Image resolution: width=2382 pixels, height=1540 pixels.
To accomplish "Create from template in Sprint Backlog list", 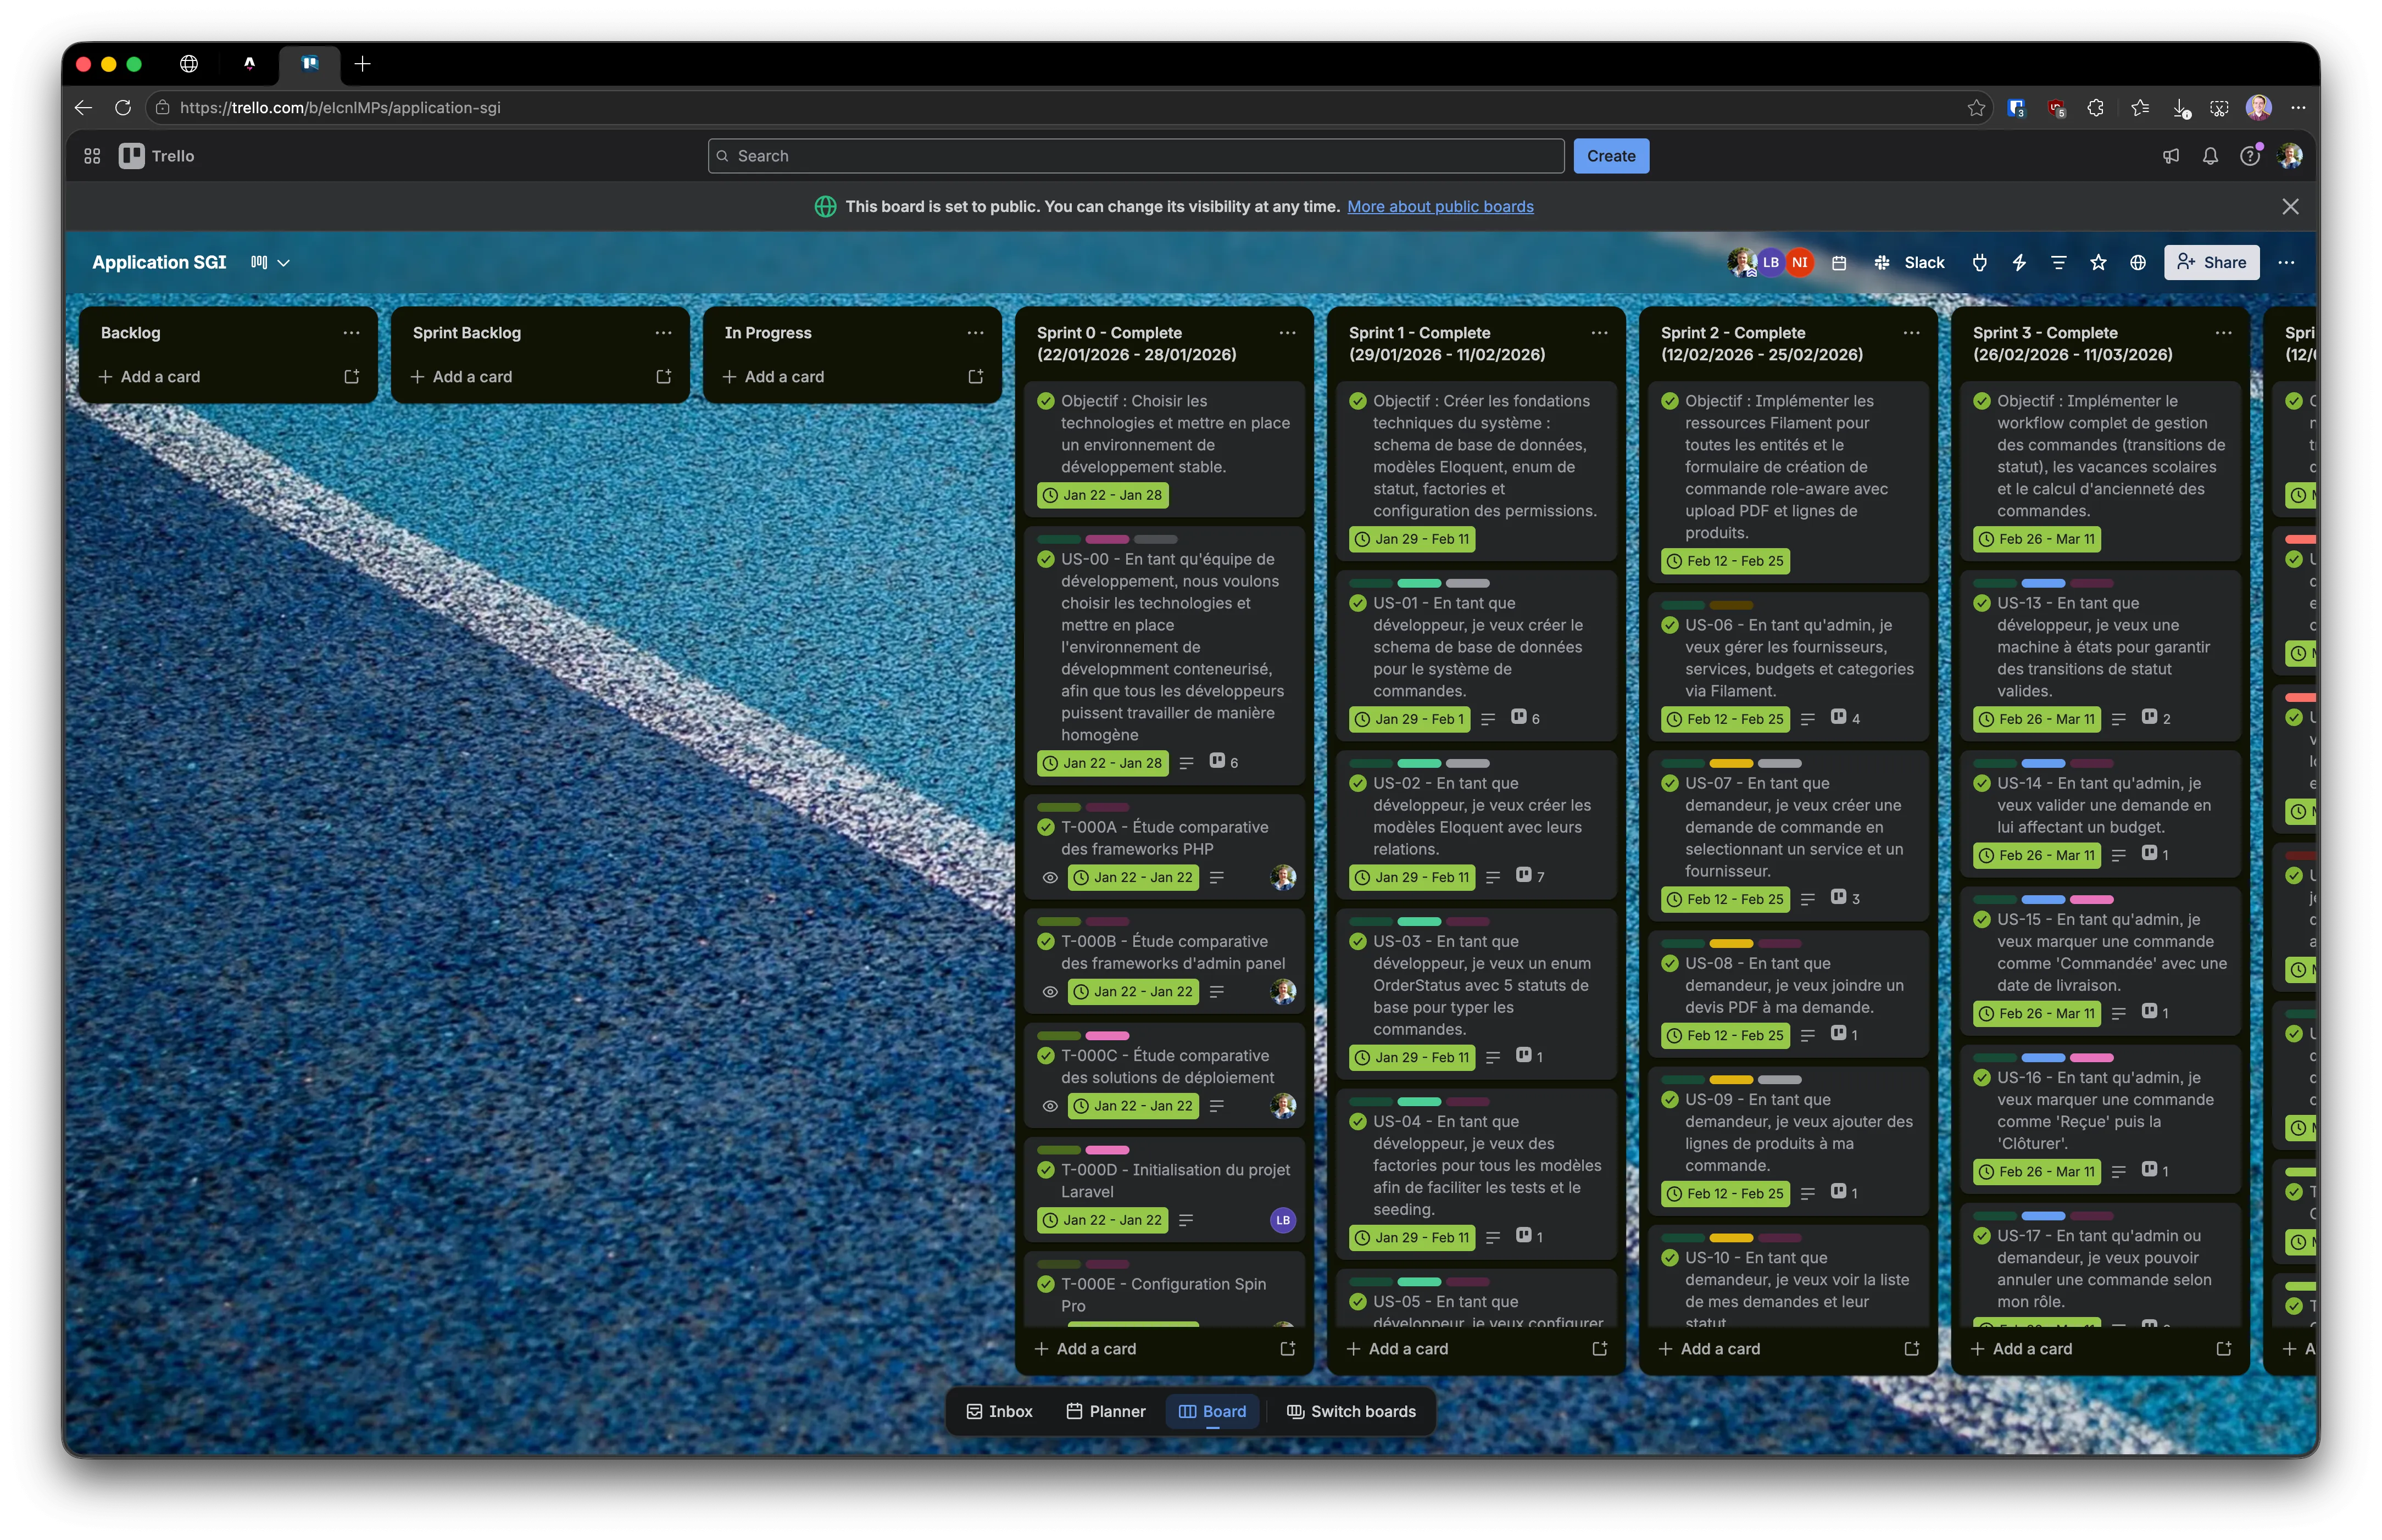I will pyautogui.click(x=664, y=377).
